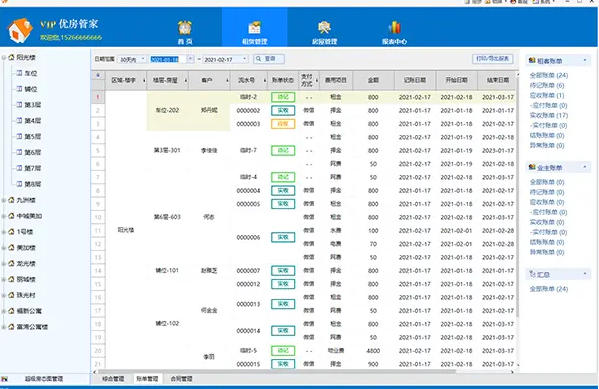This screenshot has width=599, height=389.
Task: Switch to the 账单管理 bottom tab
Action: point(147,379)
